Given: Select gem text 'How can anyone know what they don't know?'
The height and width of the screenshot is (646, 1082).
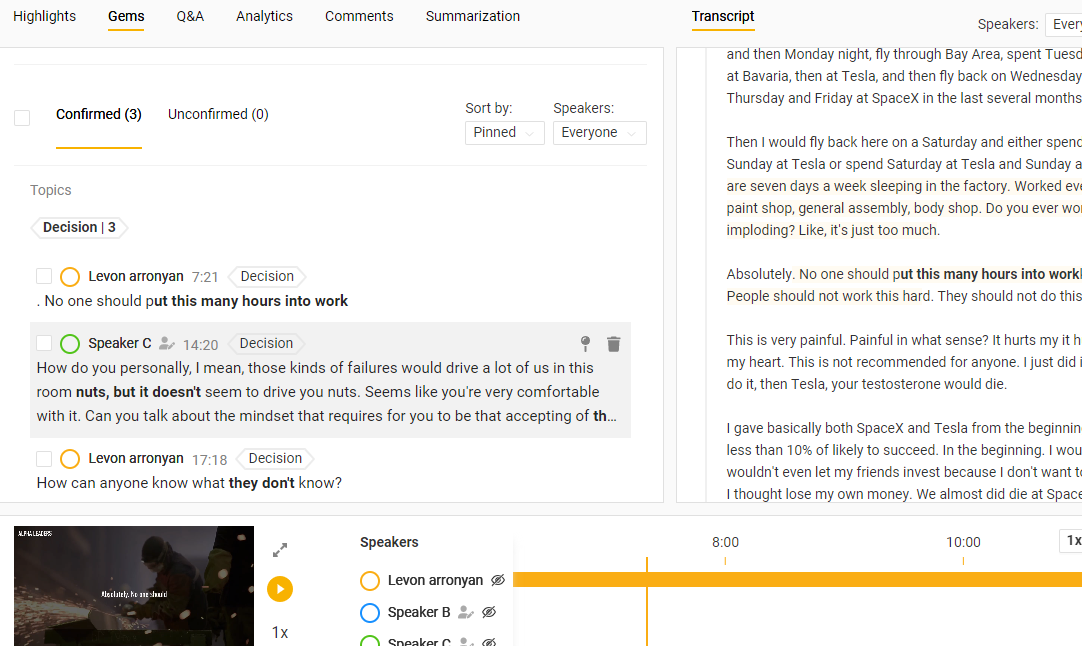Looking at the screenshot, I should click(189, 482).
